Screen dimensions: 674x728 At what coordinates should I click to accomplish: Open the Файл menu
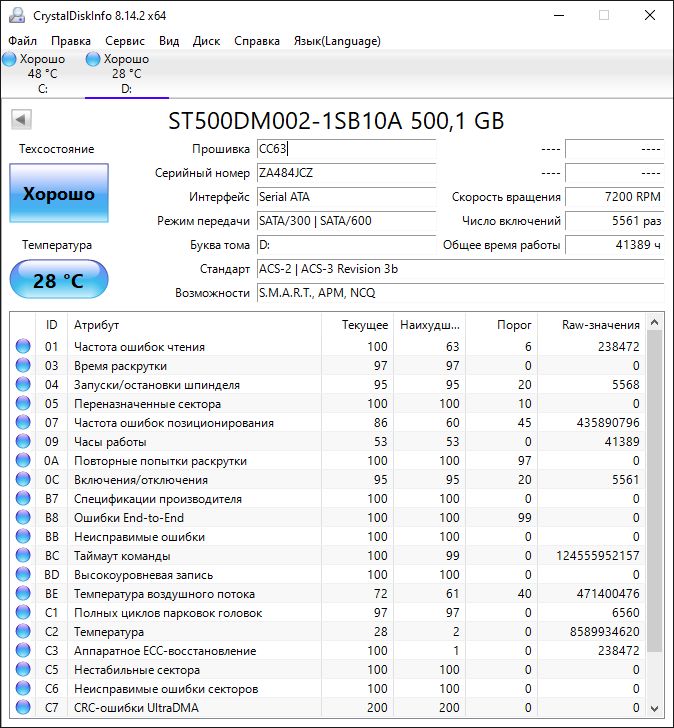pyautogui.click(x=23, y=41)
